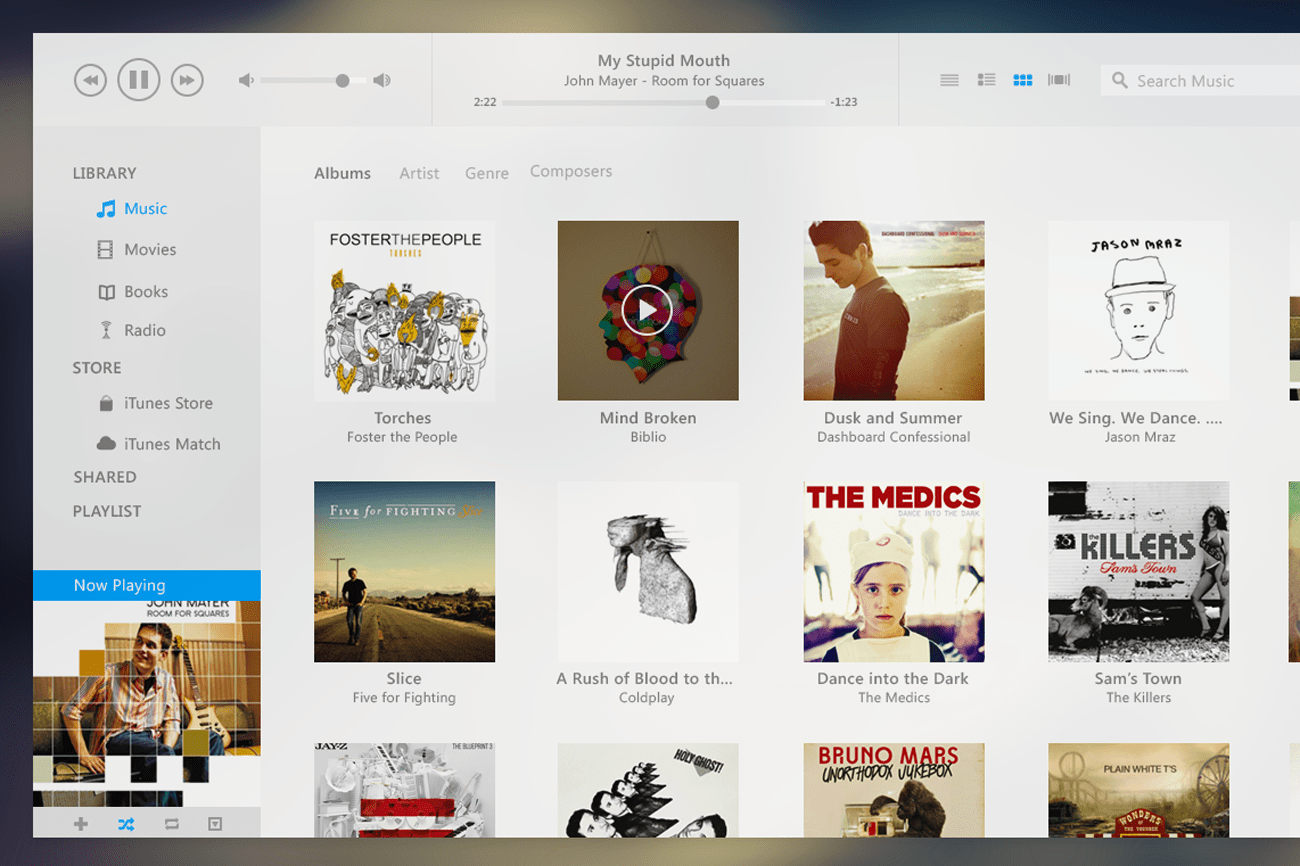Screen dimensions: 1300x866
Task: Expand the STORE section header
Action: 97,368
